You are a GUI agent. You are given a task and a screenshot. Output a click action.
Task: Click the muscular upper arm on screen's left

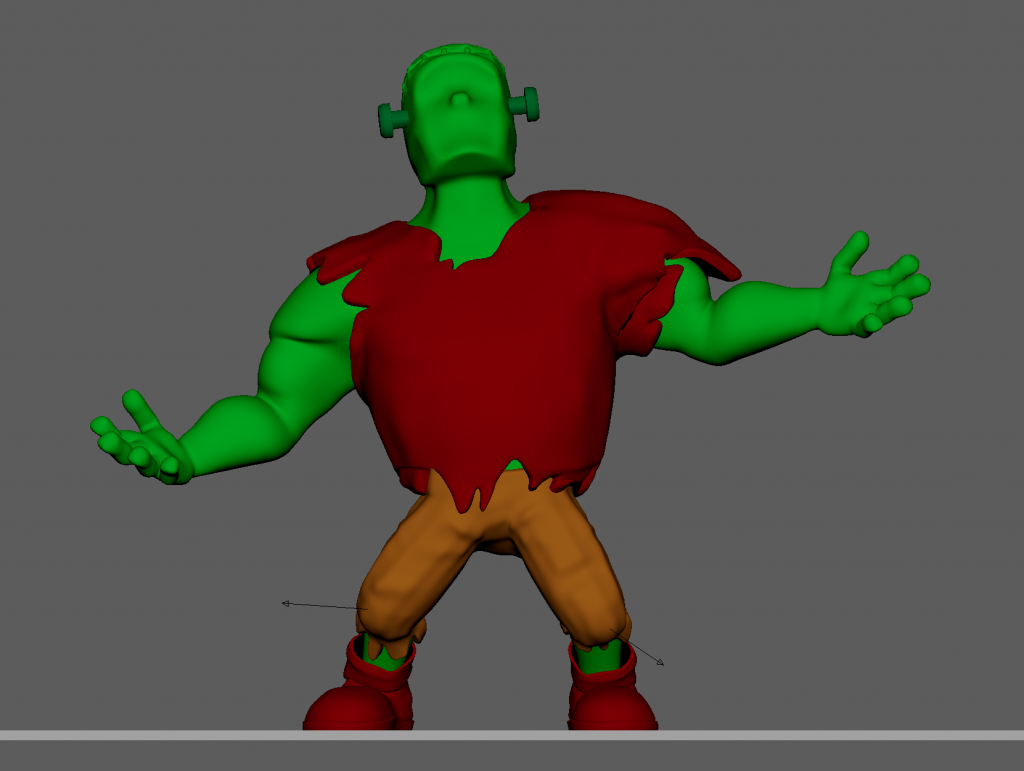[x=300, y=350]
